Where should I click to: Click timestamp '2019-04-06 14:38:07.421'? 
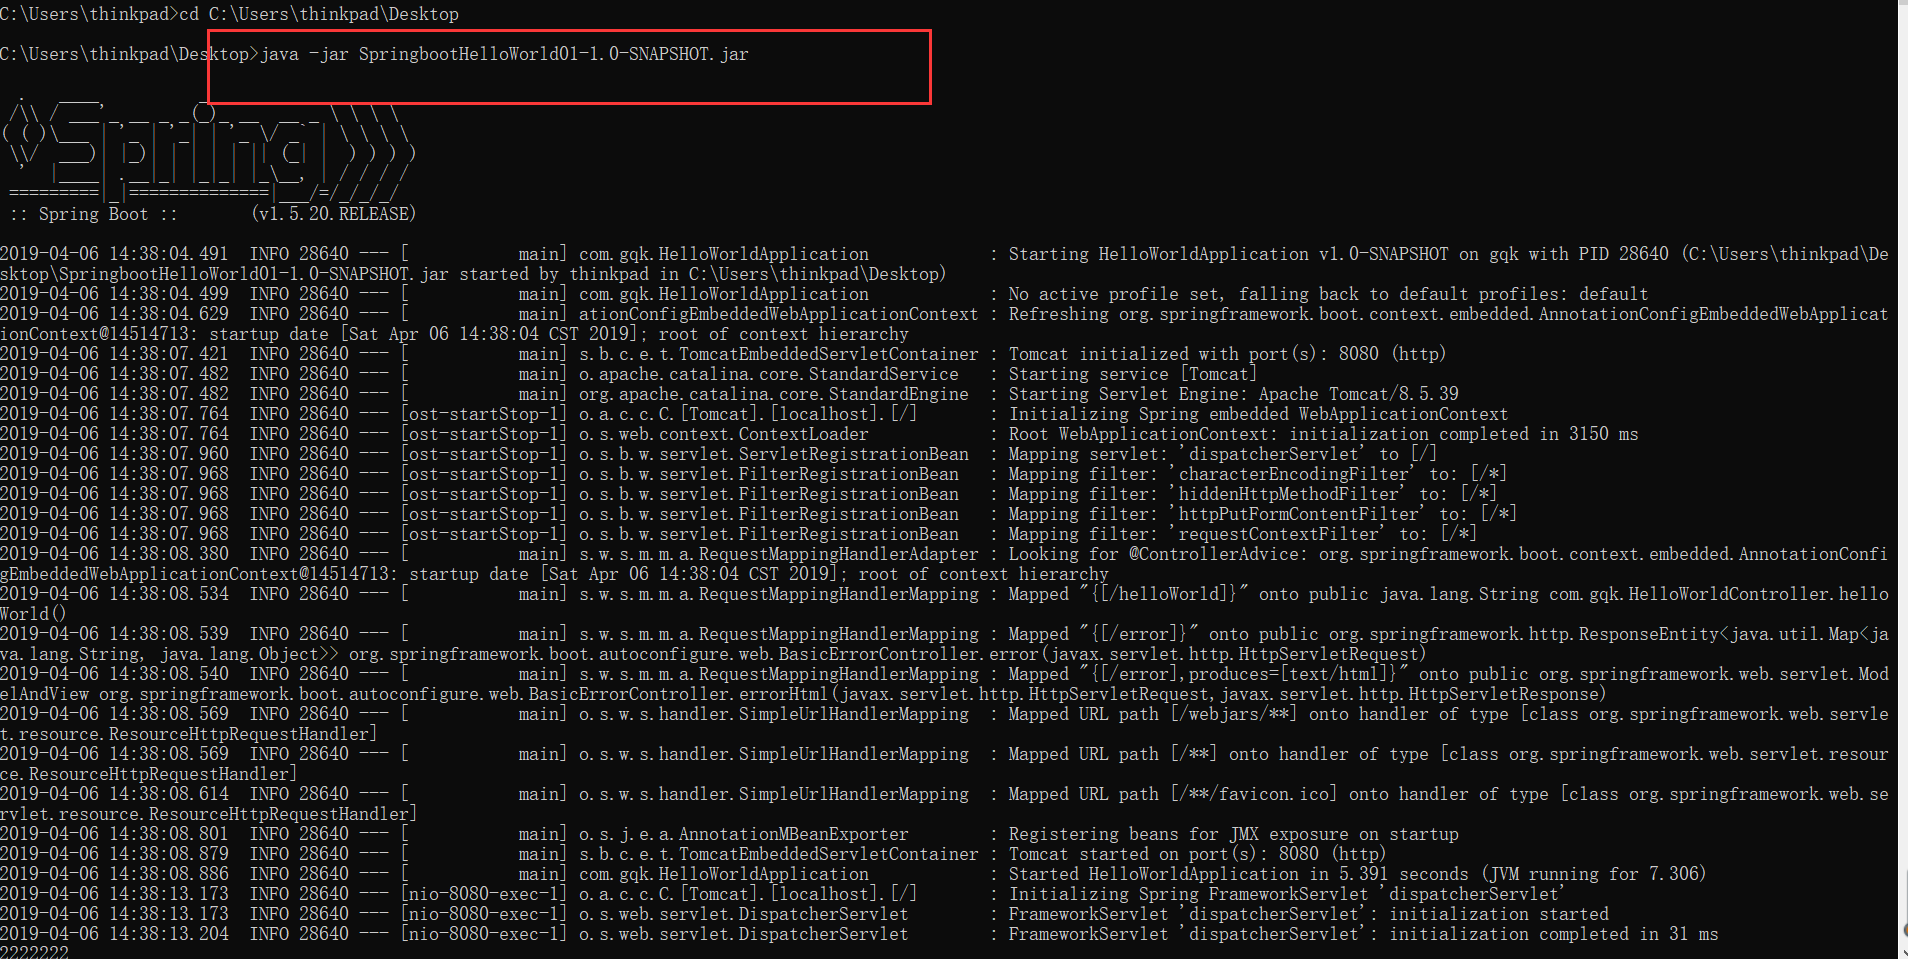pos(114,354)
